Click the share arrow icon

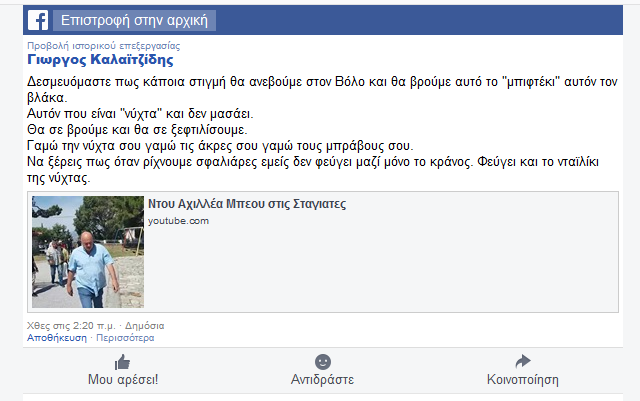pos(523,361)
